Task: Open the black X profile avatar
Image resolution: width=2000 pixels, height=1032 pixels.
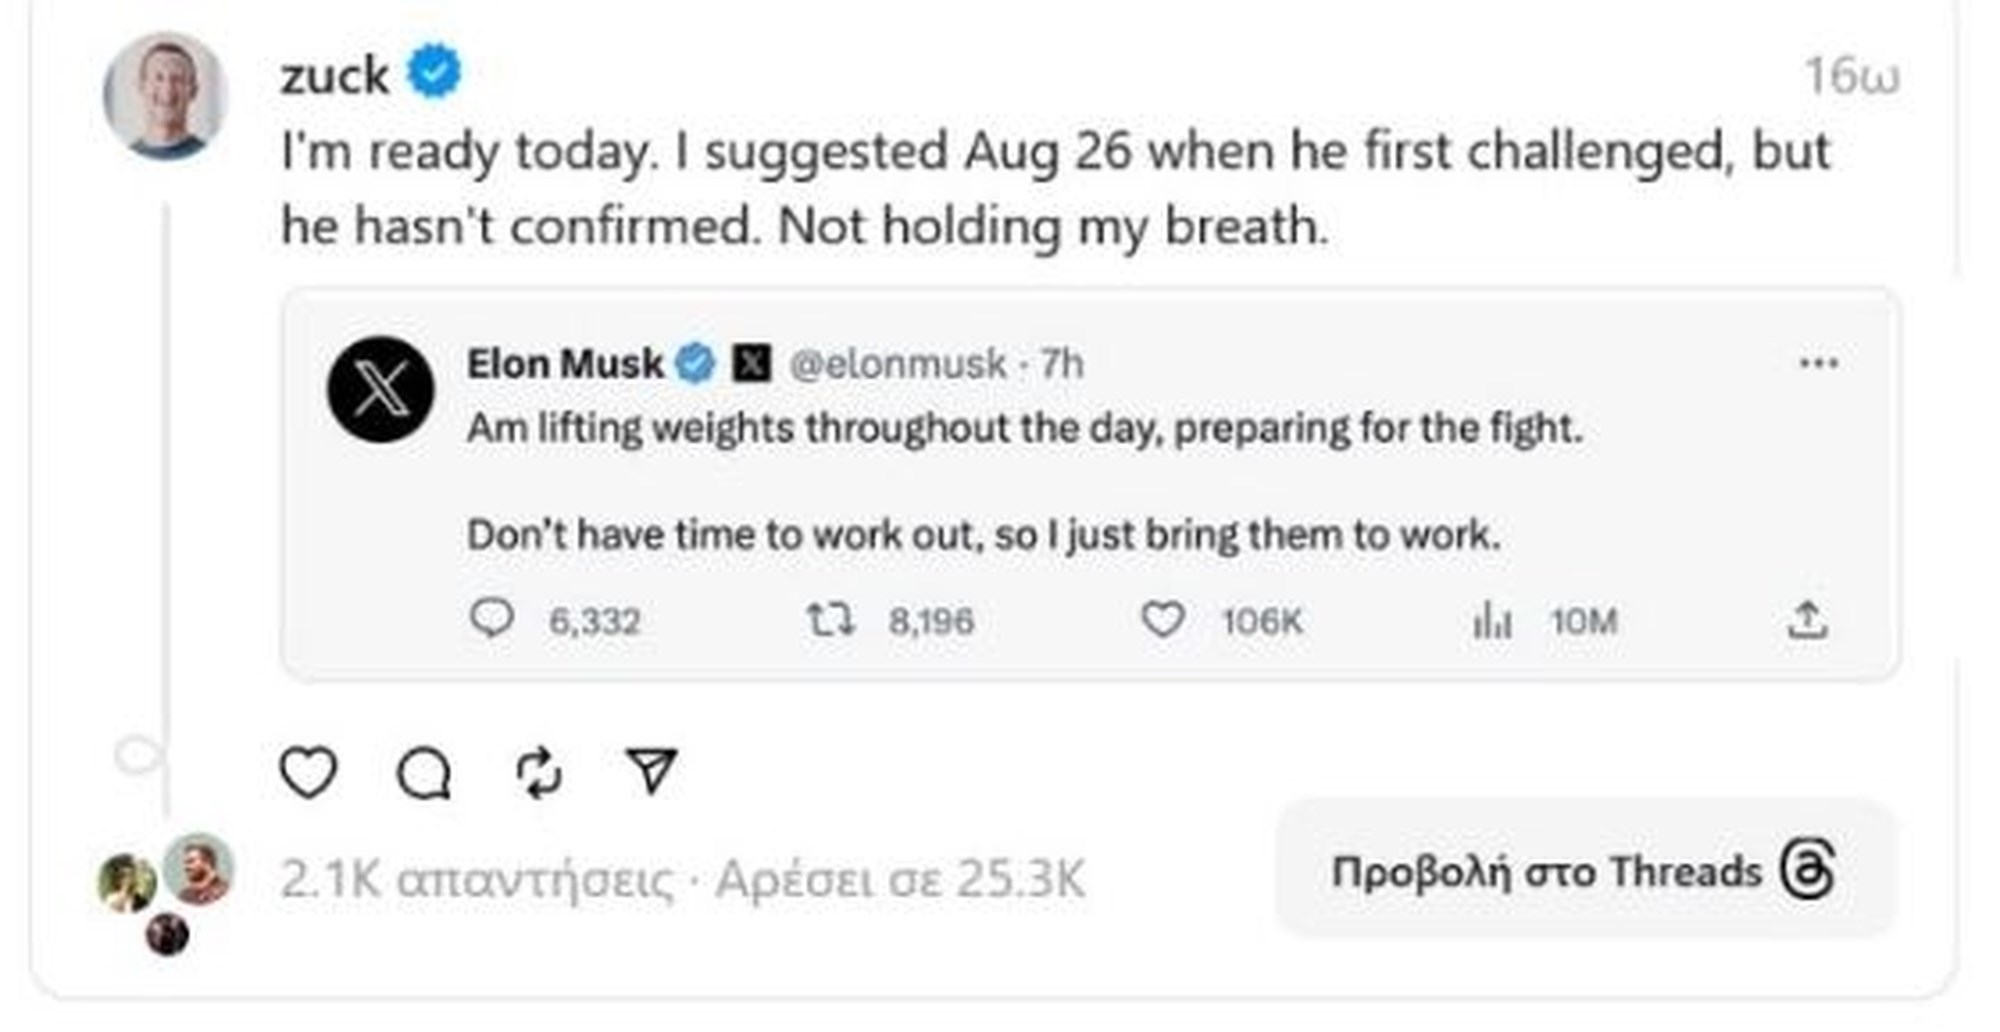Action: pyautogui.click(x=381, y=389)
